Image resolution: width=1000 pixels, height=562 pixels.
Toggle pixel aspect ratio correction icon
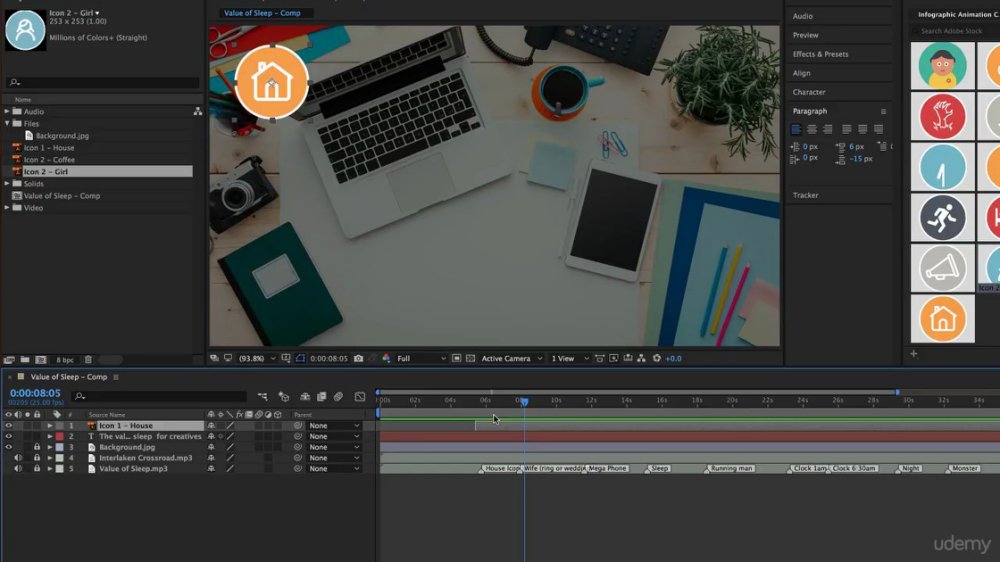tap(599, 359)
